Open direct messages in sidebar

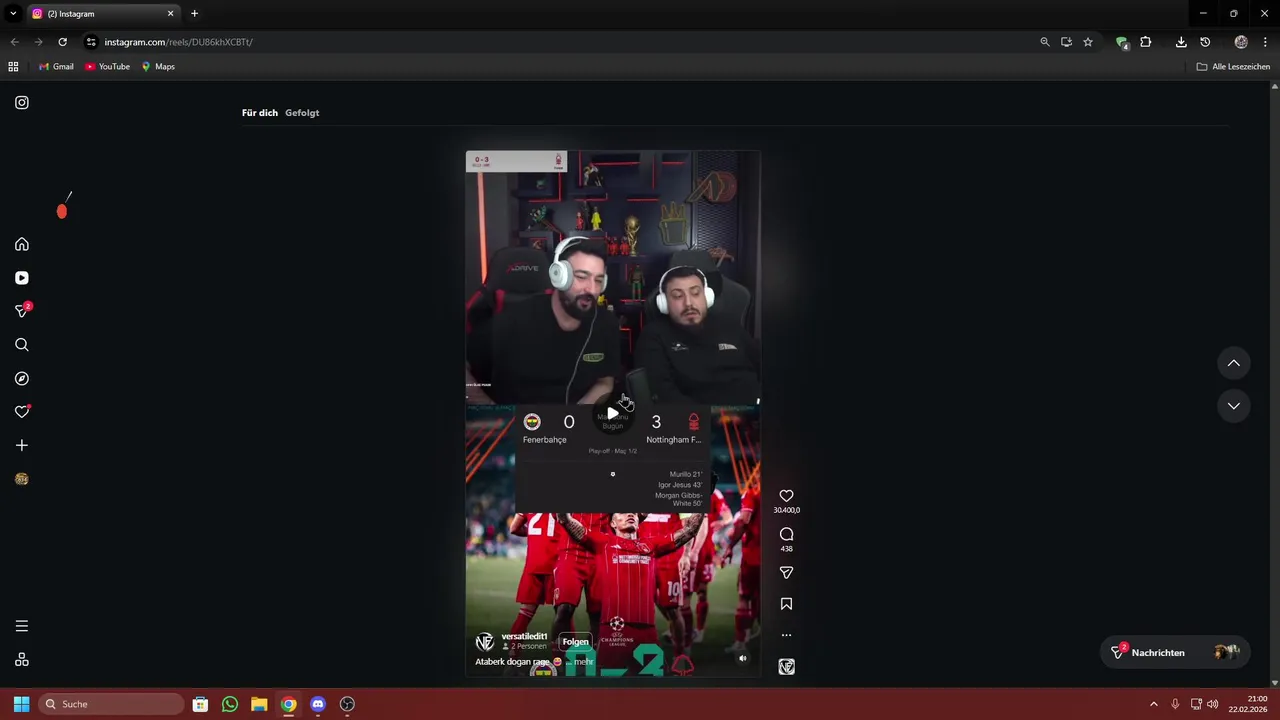(22, 311)
